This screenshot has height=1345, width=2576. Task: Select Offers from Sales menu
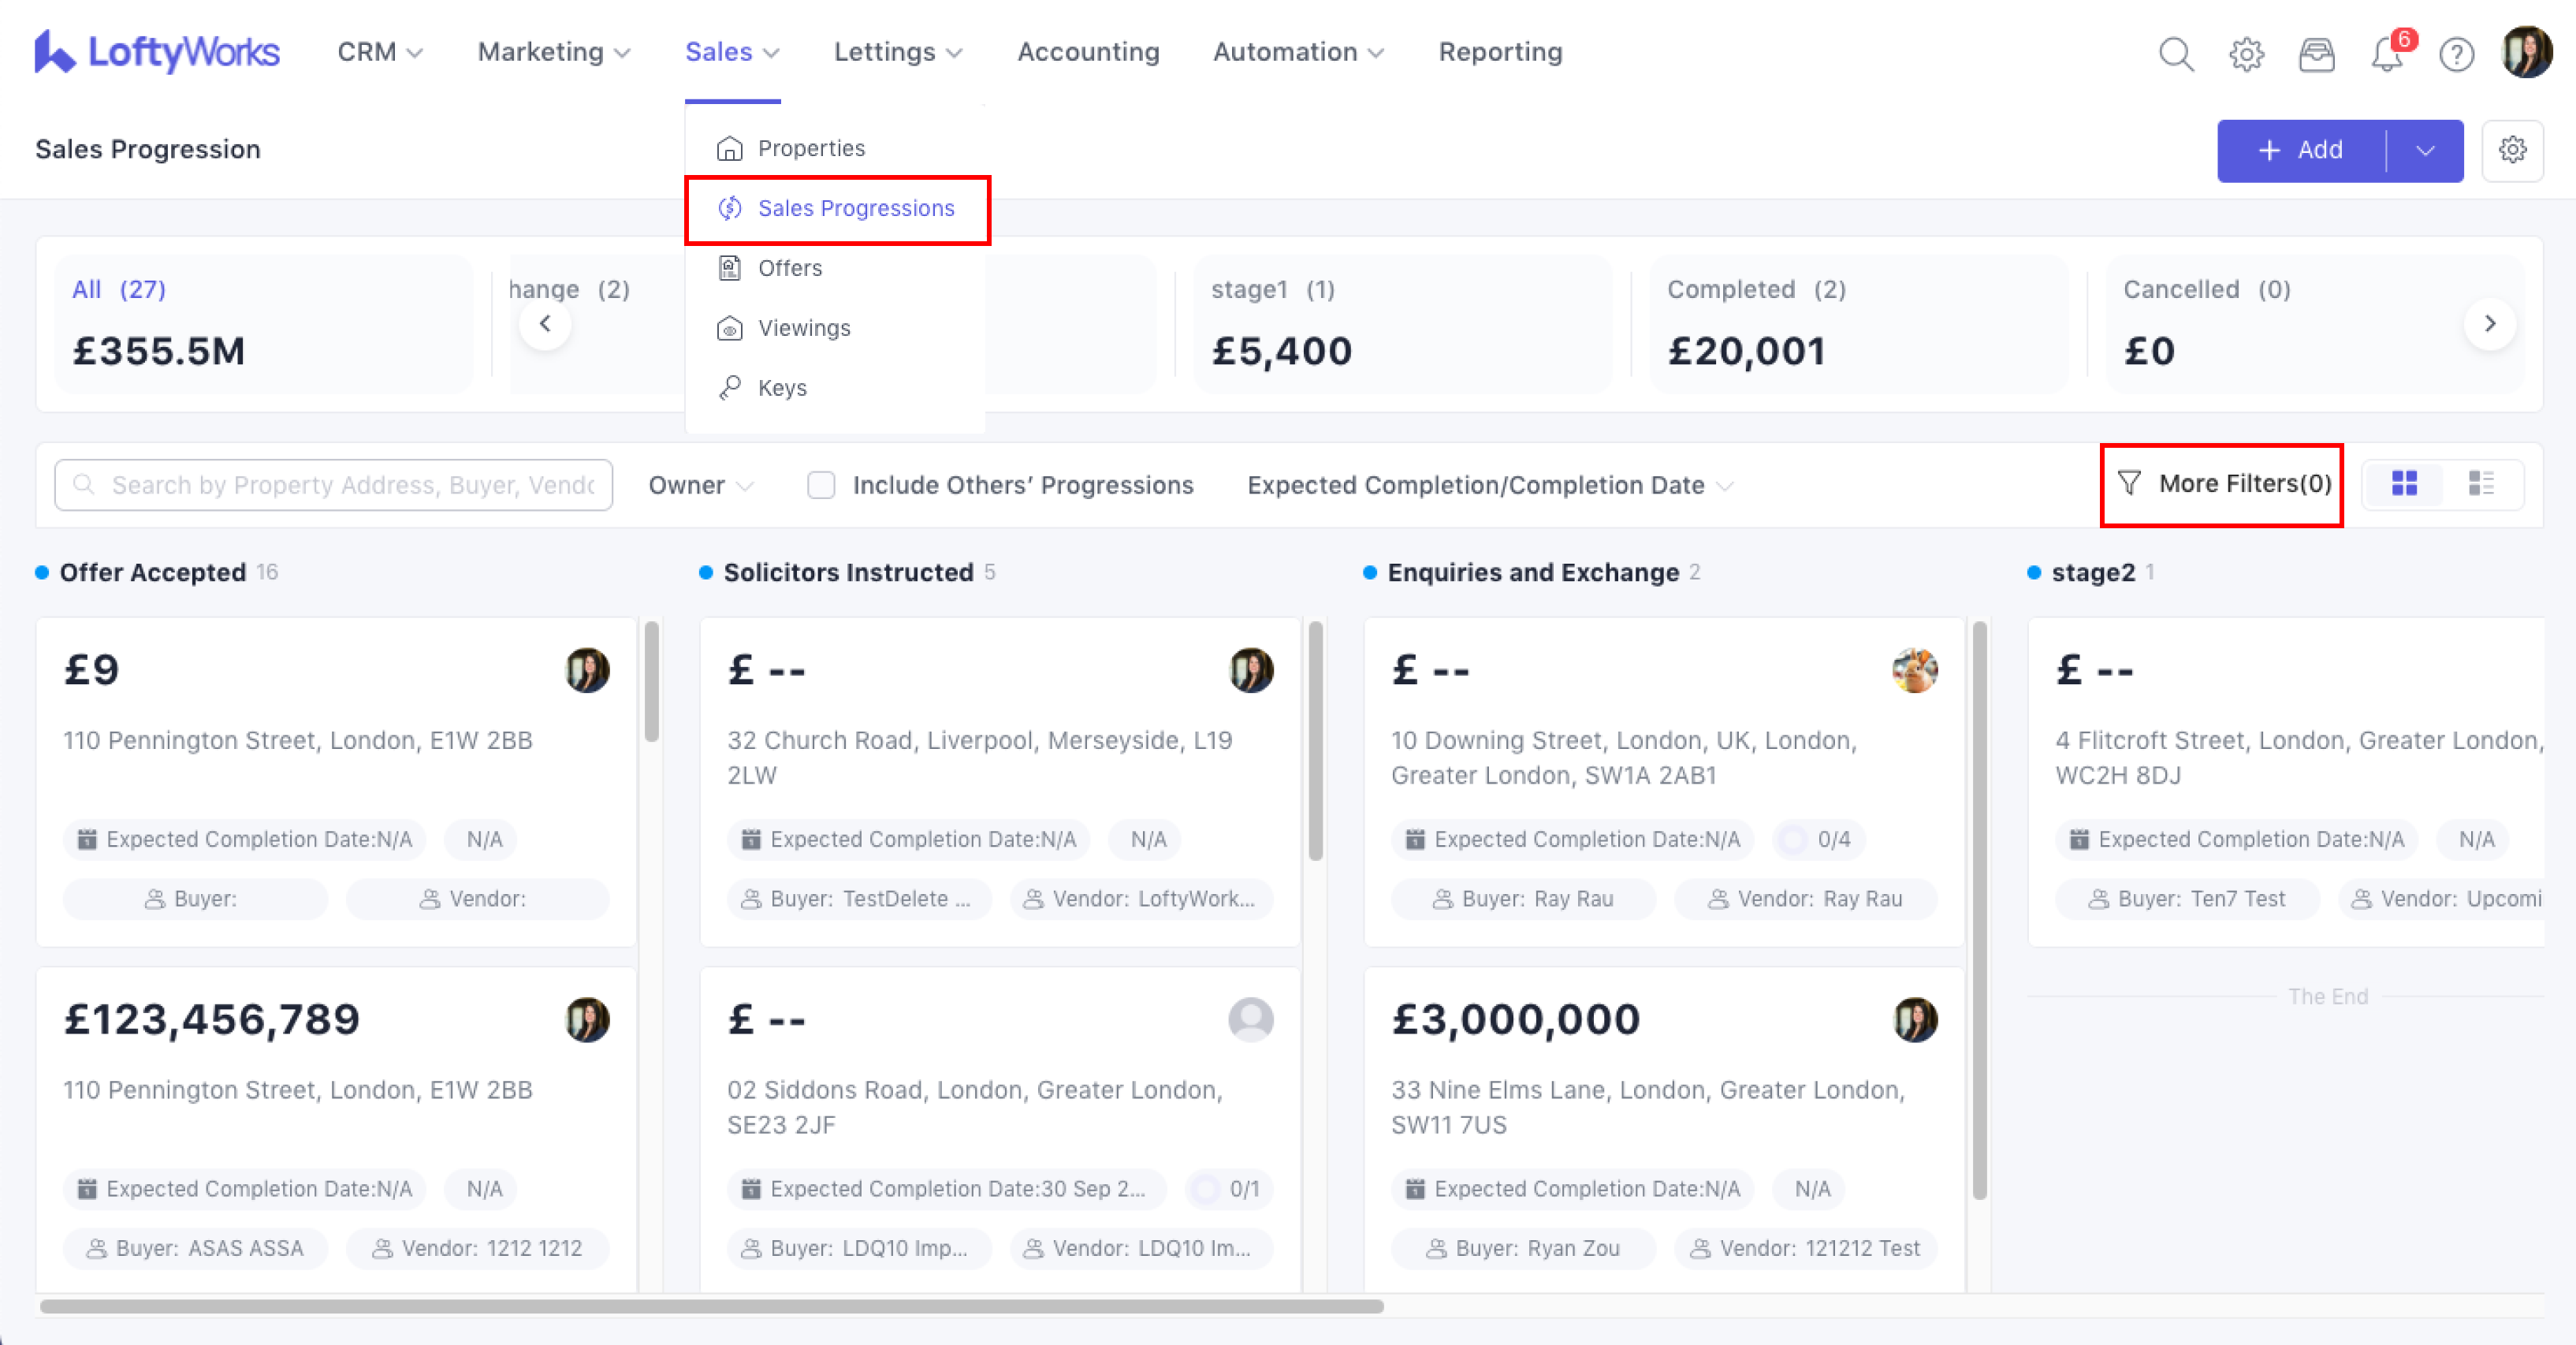(x=789, y=268)
